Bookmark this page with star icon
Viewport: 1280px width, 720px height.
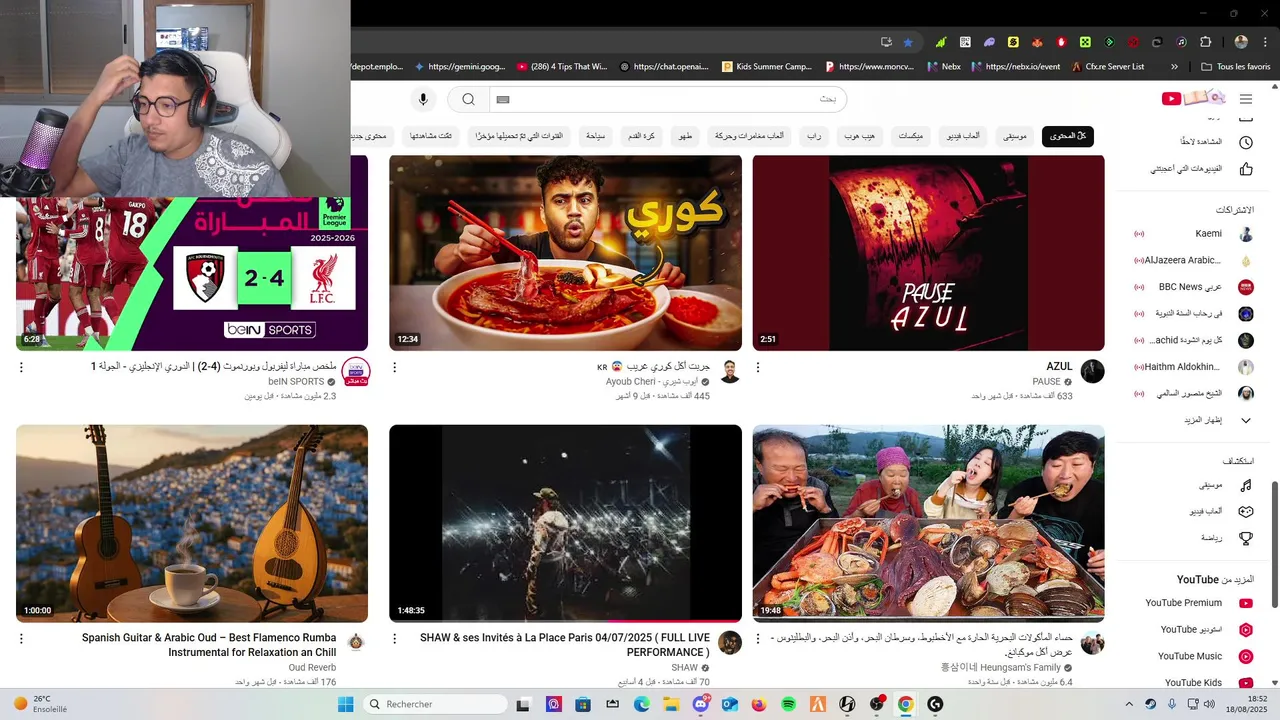908,42
